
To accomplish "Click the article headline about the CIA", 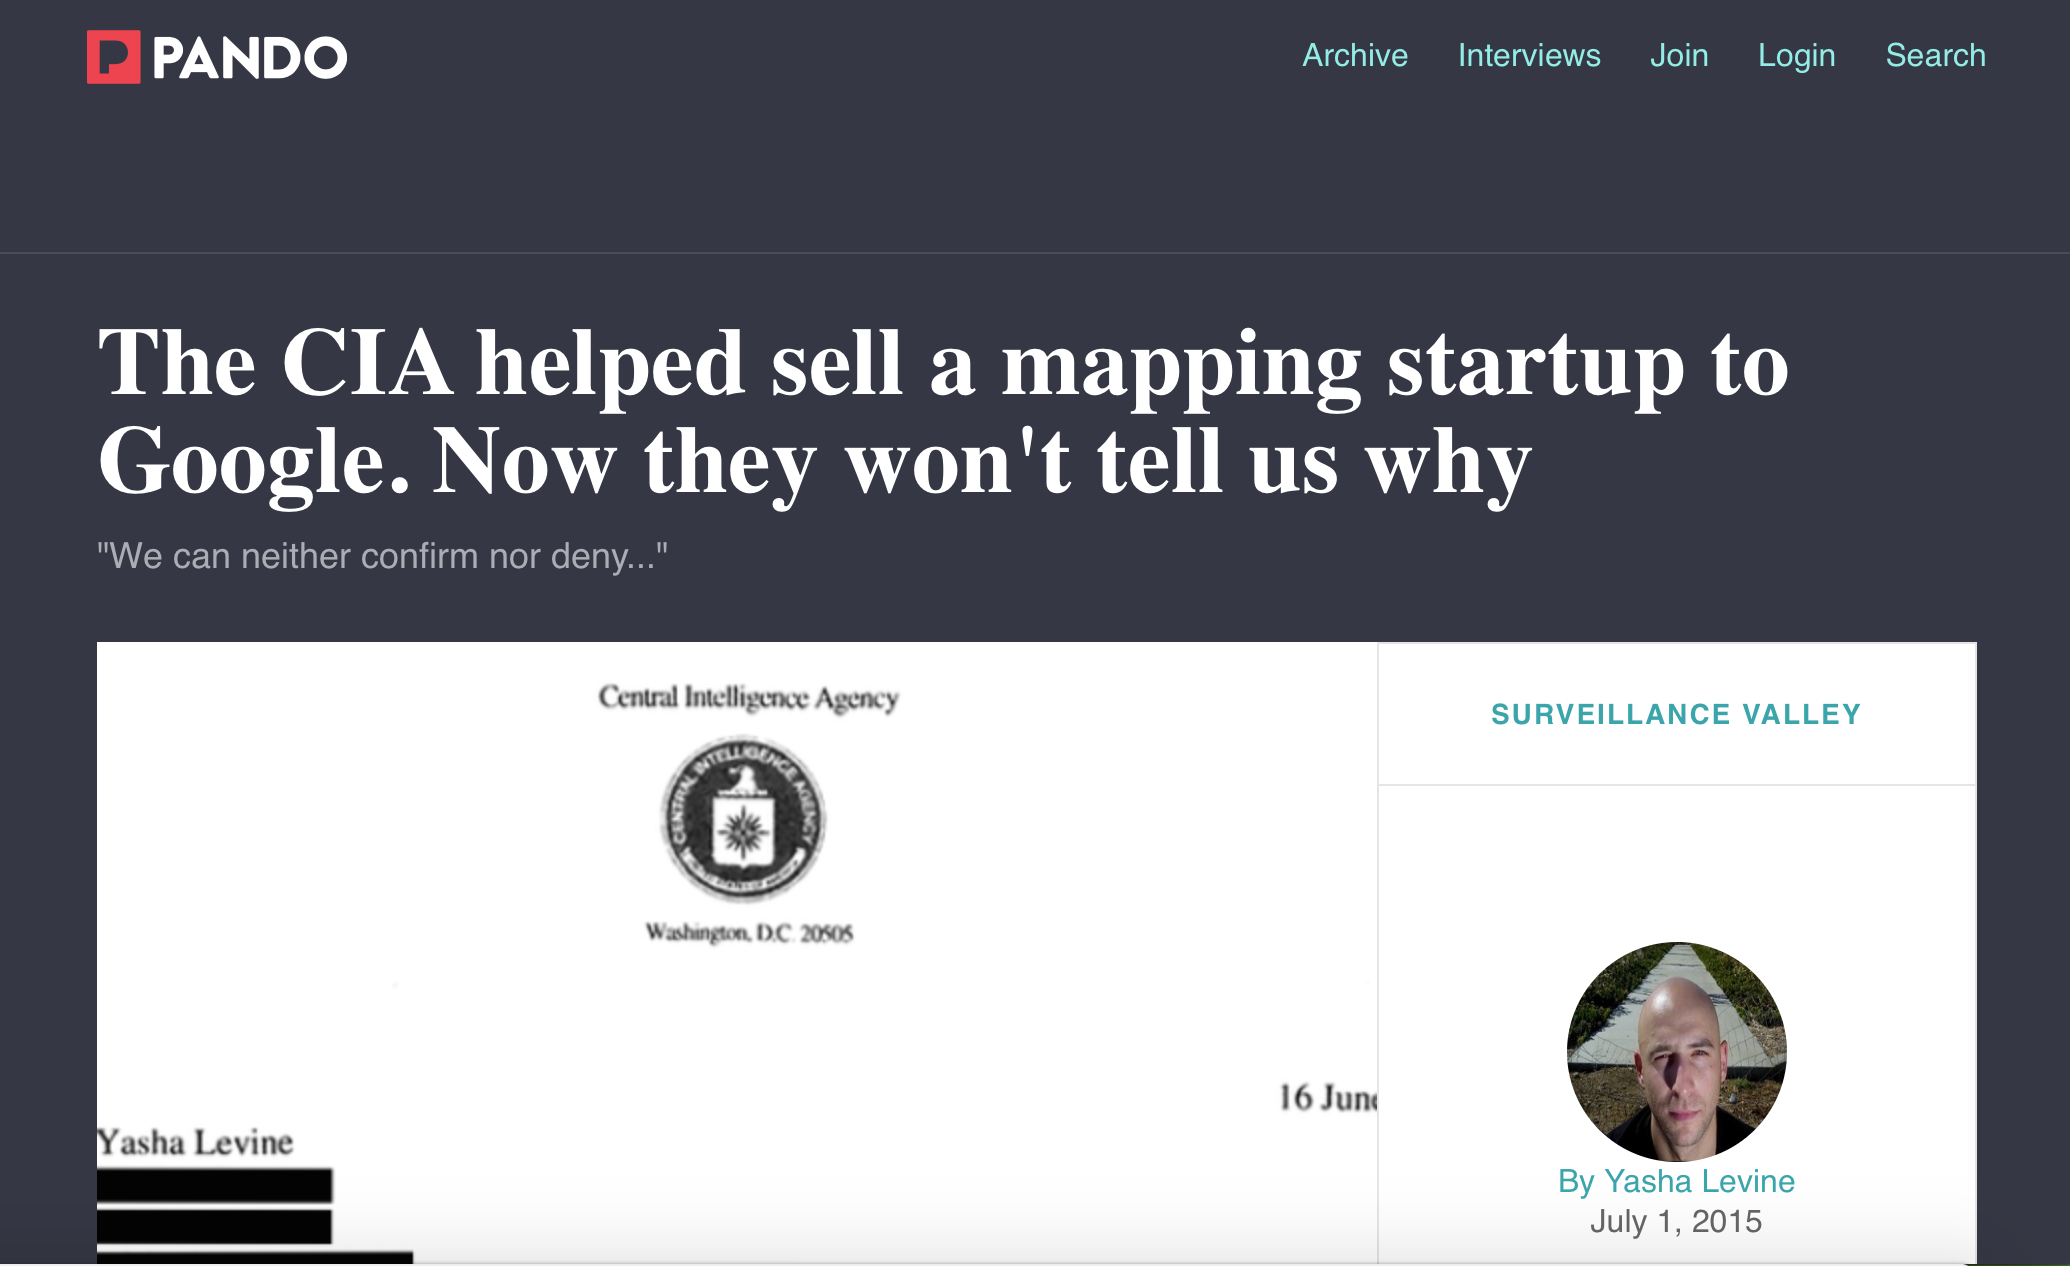I will pyautogui.click(x=942, y=412).
